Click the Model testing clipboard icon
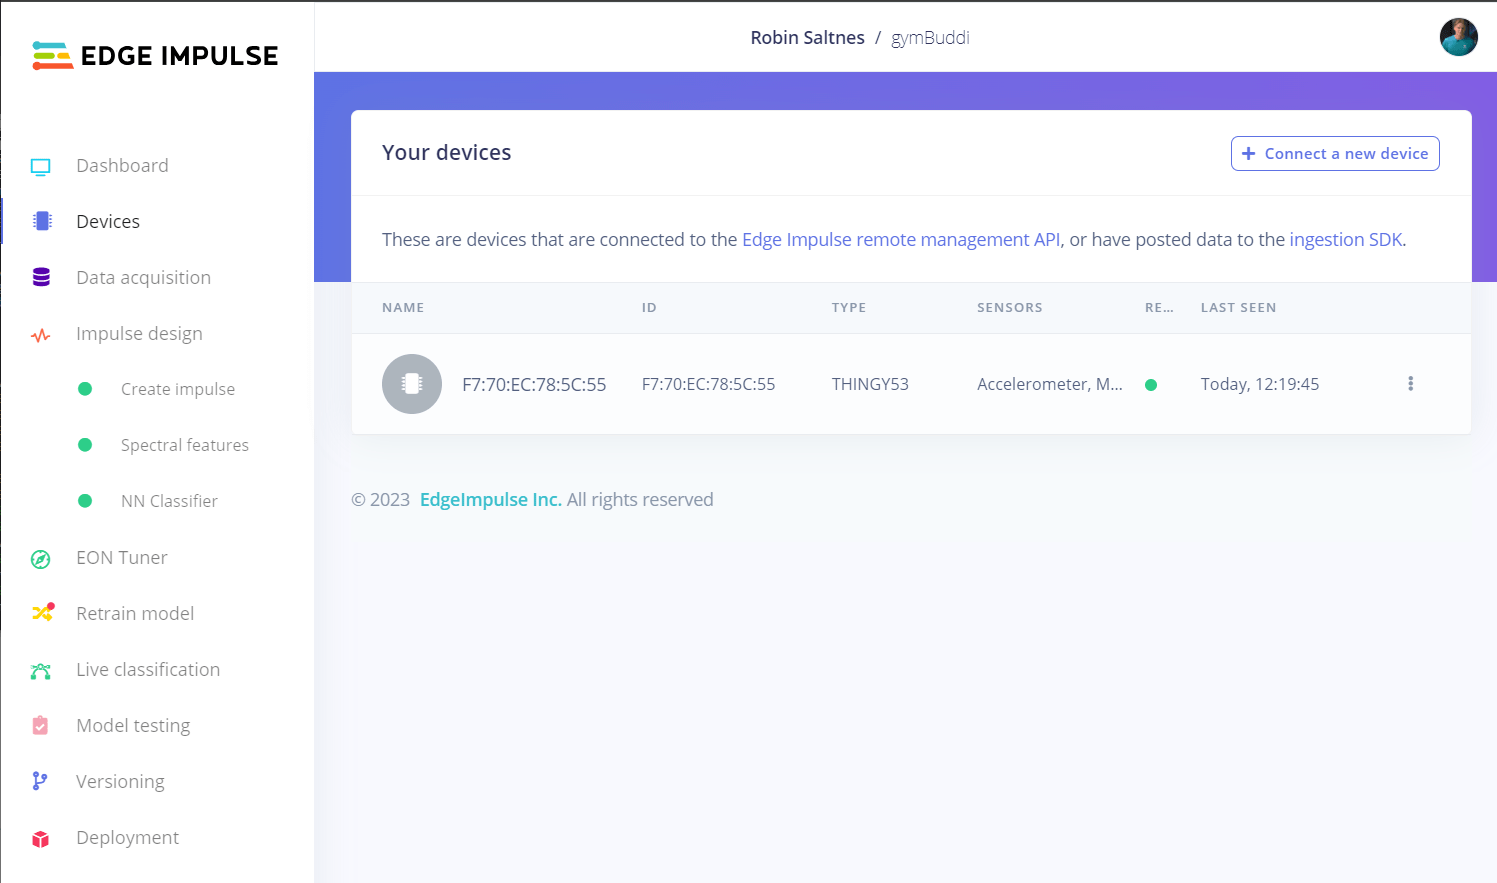The image size is (1497, 883). point(41,725)
